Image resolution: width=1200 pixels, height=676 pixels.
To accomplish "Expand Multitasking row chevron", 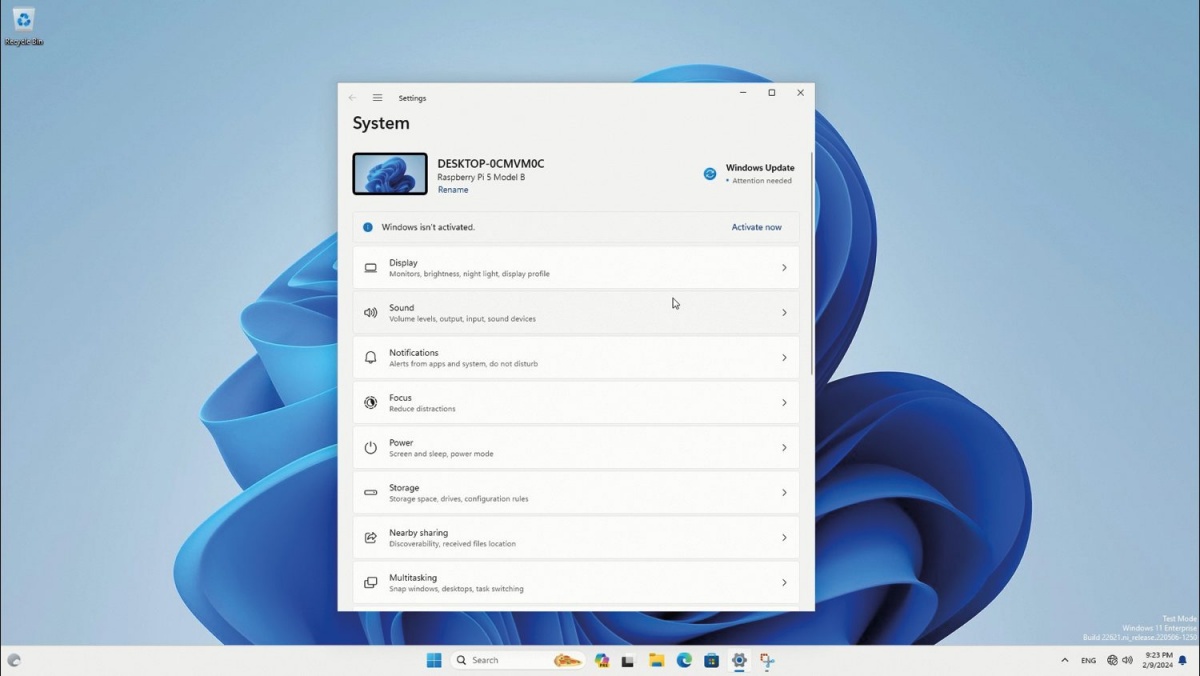I will [784, 582].
